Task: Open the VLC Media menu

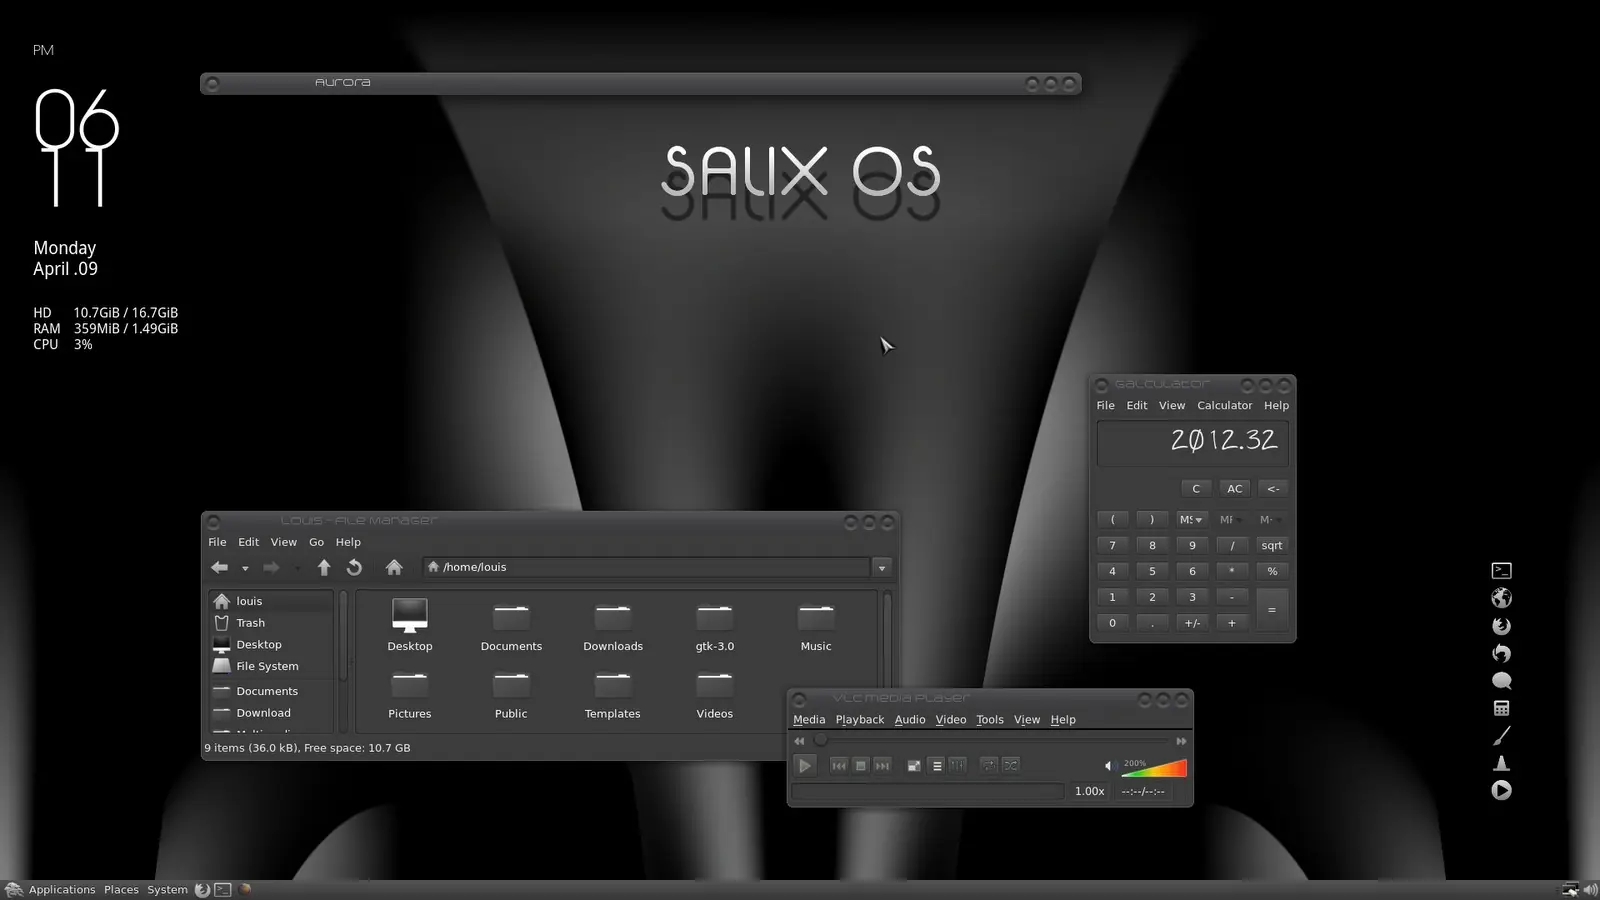Action: tap(809, 720)
